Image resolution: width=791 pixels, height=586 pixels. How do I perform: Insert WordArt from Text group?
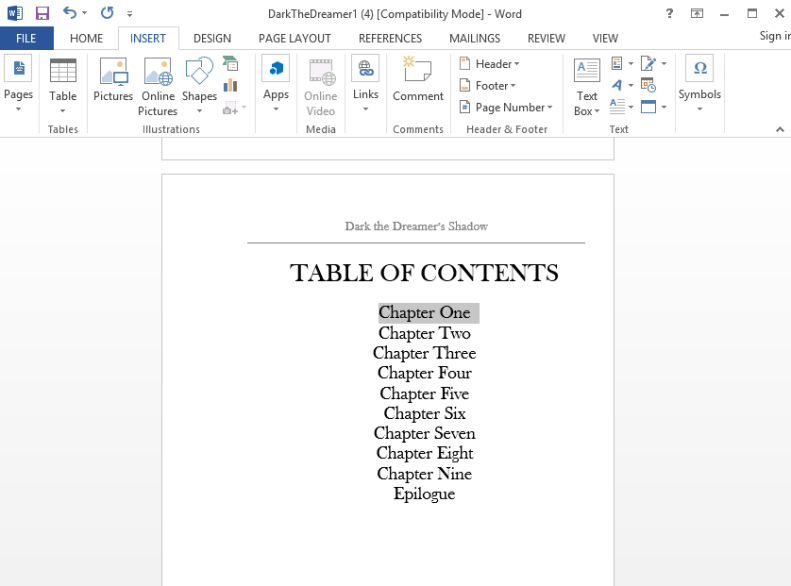[x=618, y=85]
